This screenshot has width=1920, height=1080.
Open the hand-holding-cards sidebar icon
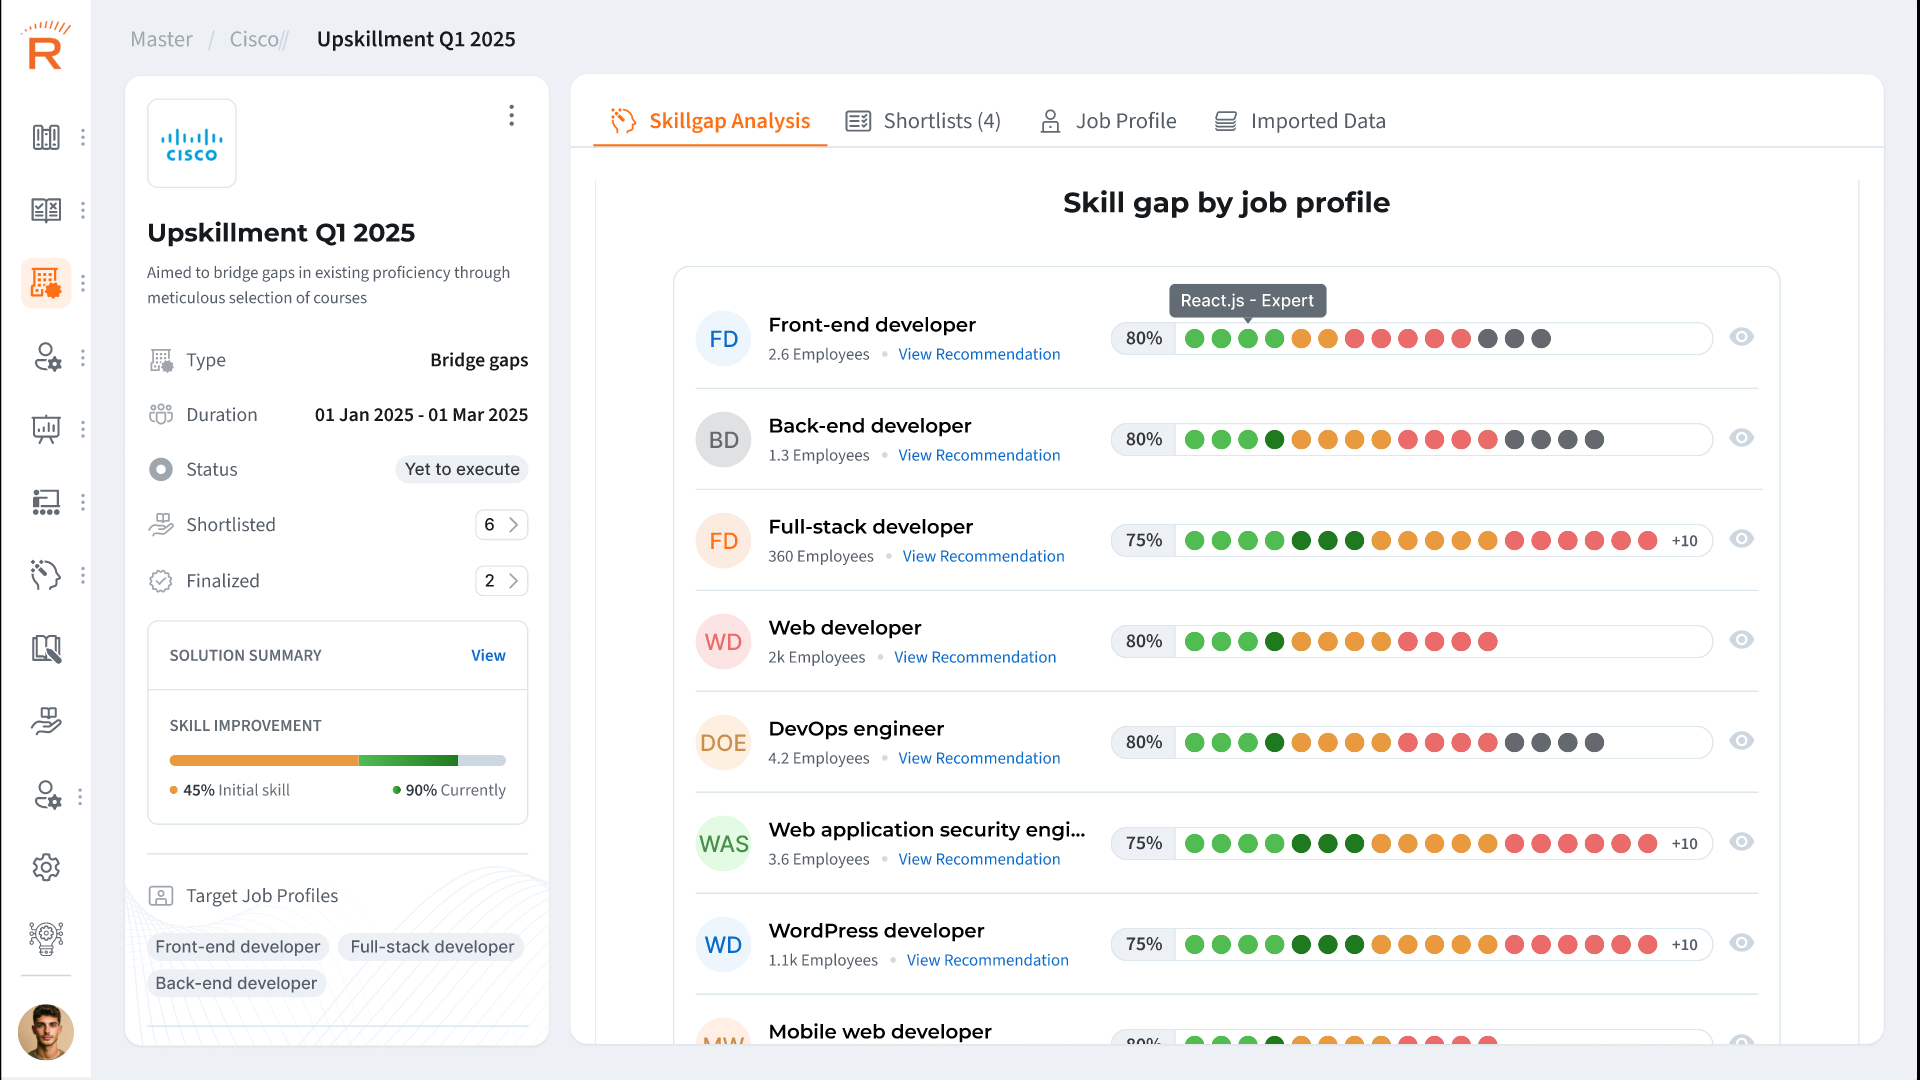(x=46, y=721)
